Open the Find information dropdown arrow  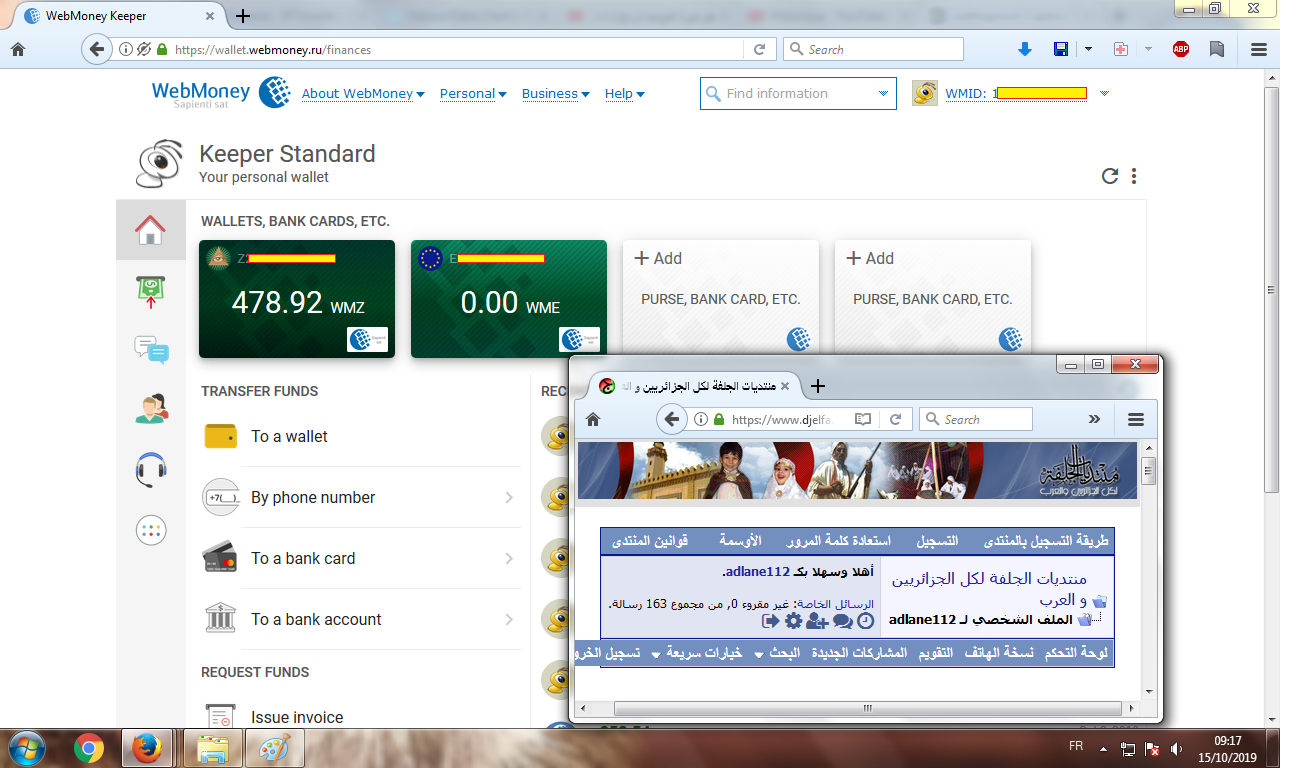[883, 93]
